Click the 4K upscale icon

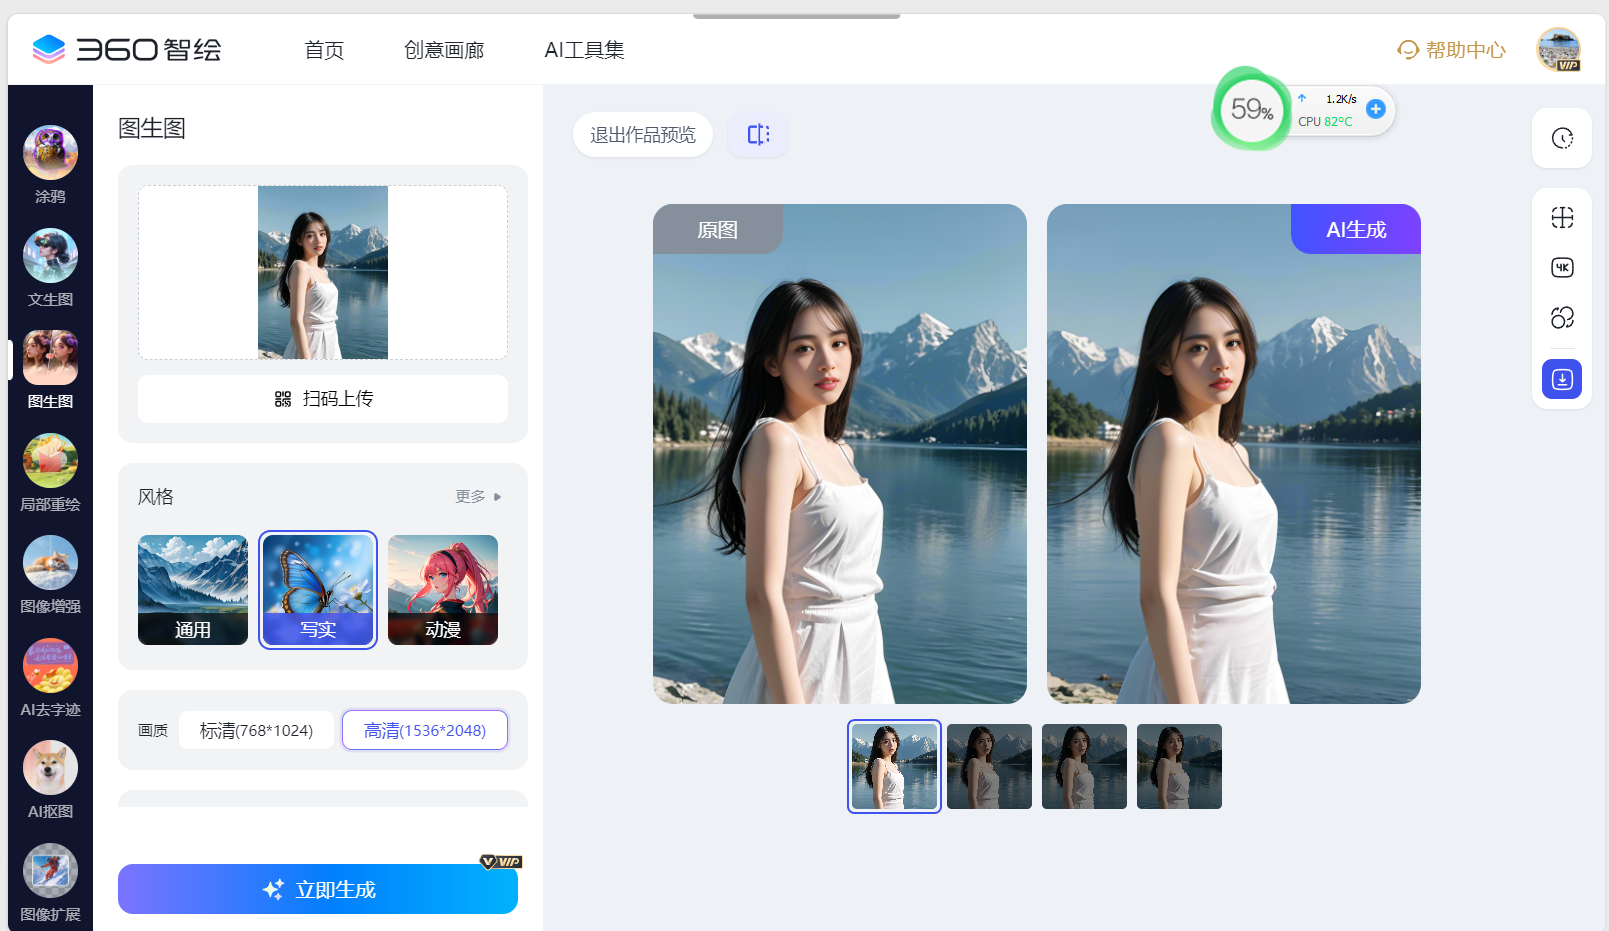coord(1562,267)
